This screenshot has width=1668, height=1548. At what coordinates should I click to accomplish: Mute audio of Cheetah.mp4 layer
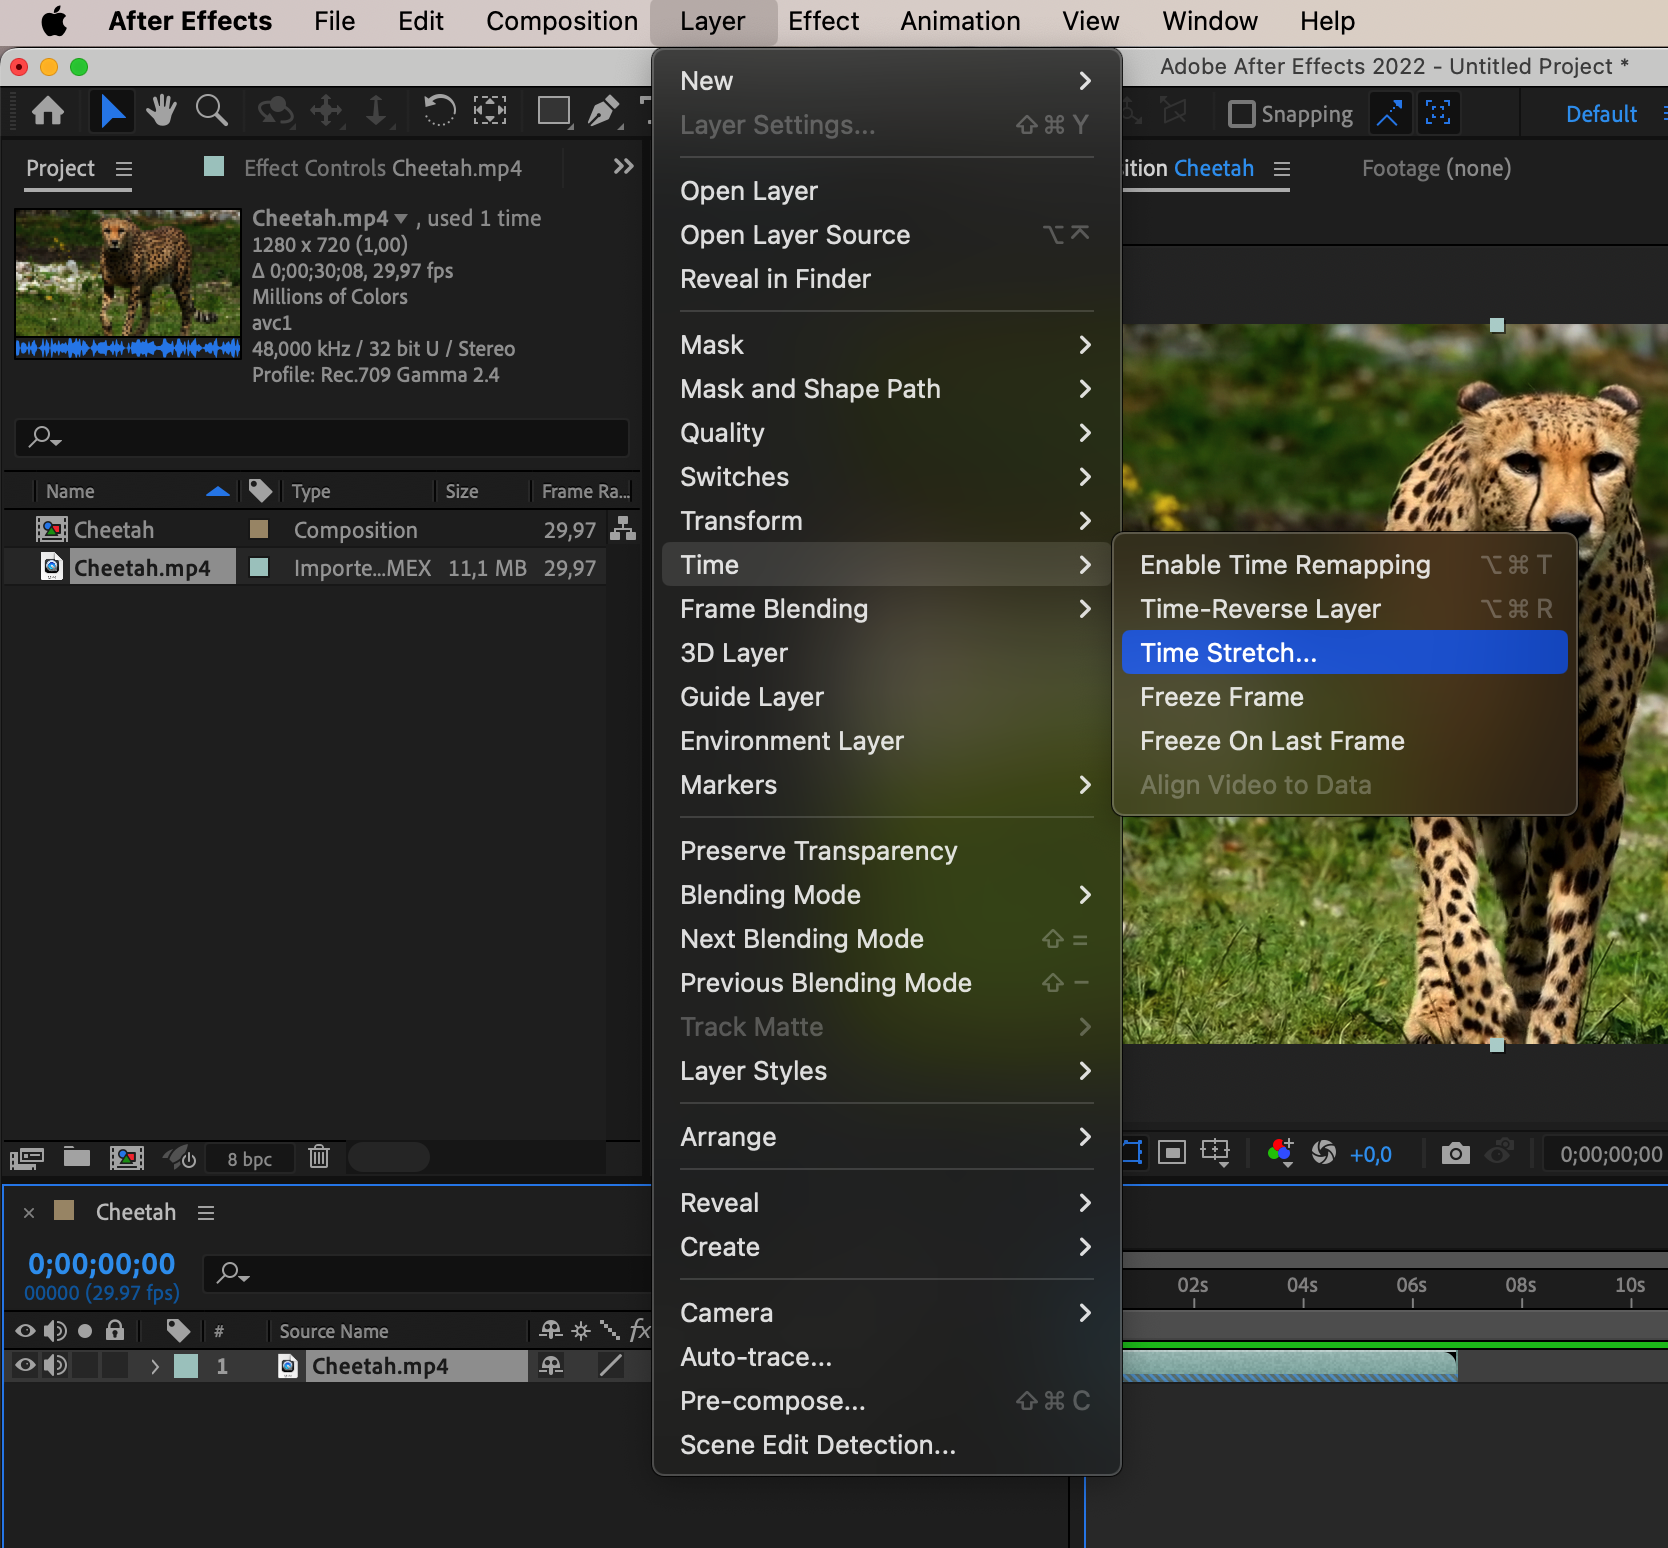tap(55, 1366)
